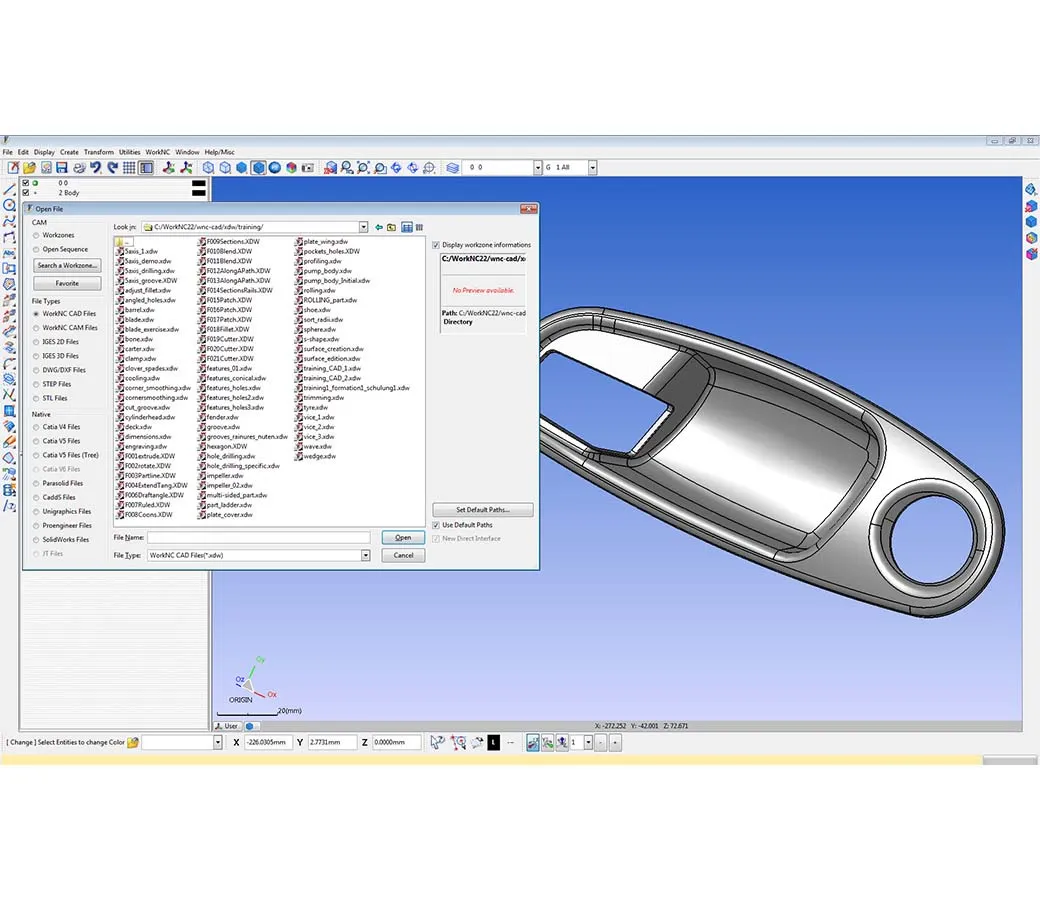Select the Workzones radio button

36,235
